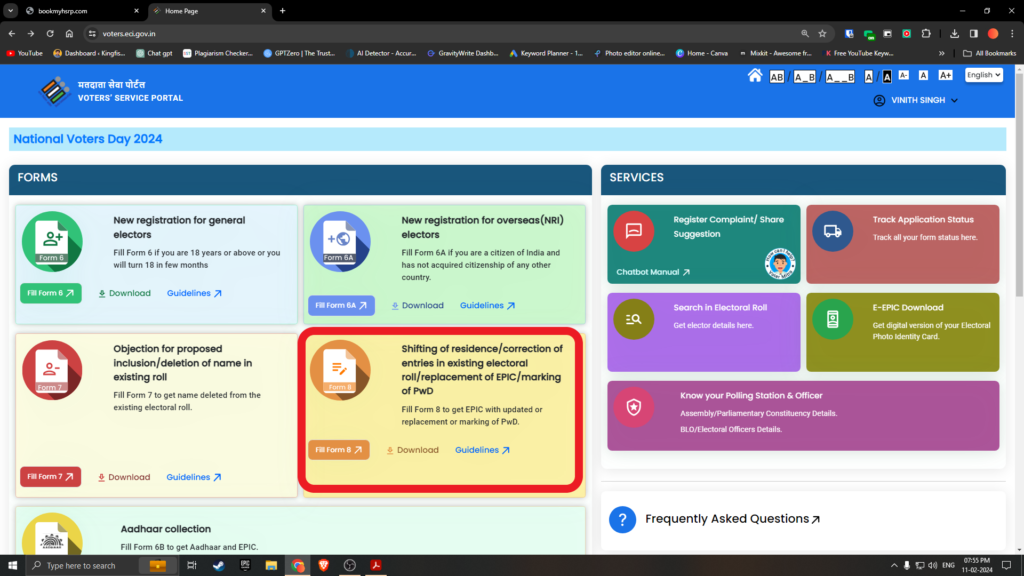Open Search in Electoral Roll icon
This screenshot has width=1024, height=576.
coord(633,319)
